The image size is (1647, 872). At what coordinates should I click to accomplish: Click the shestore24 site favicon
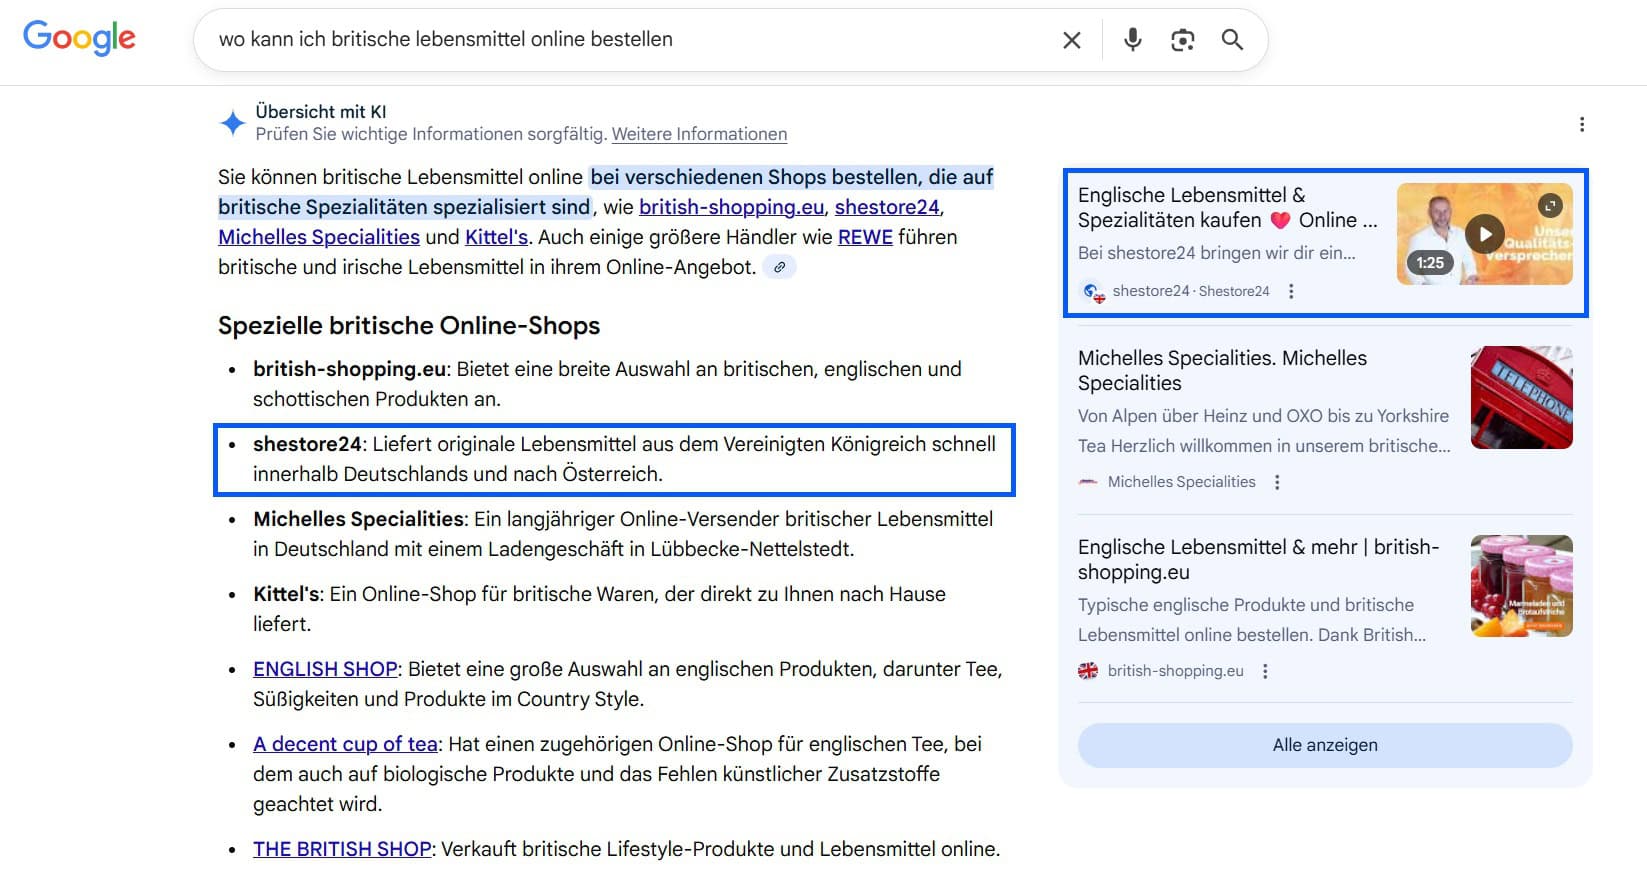(x=1092, y=291)
